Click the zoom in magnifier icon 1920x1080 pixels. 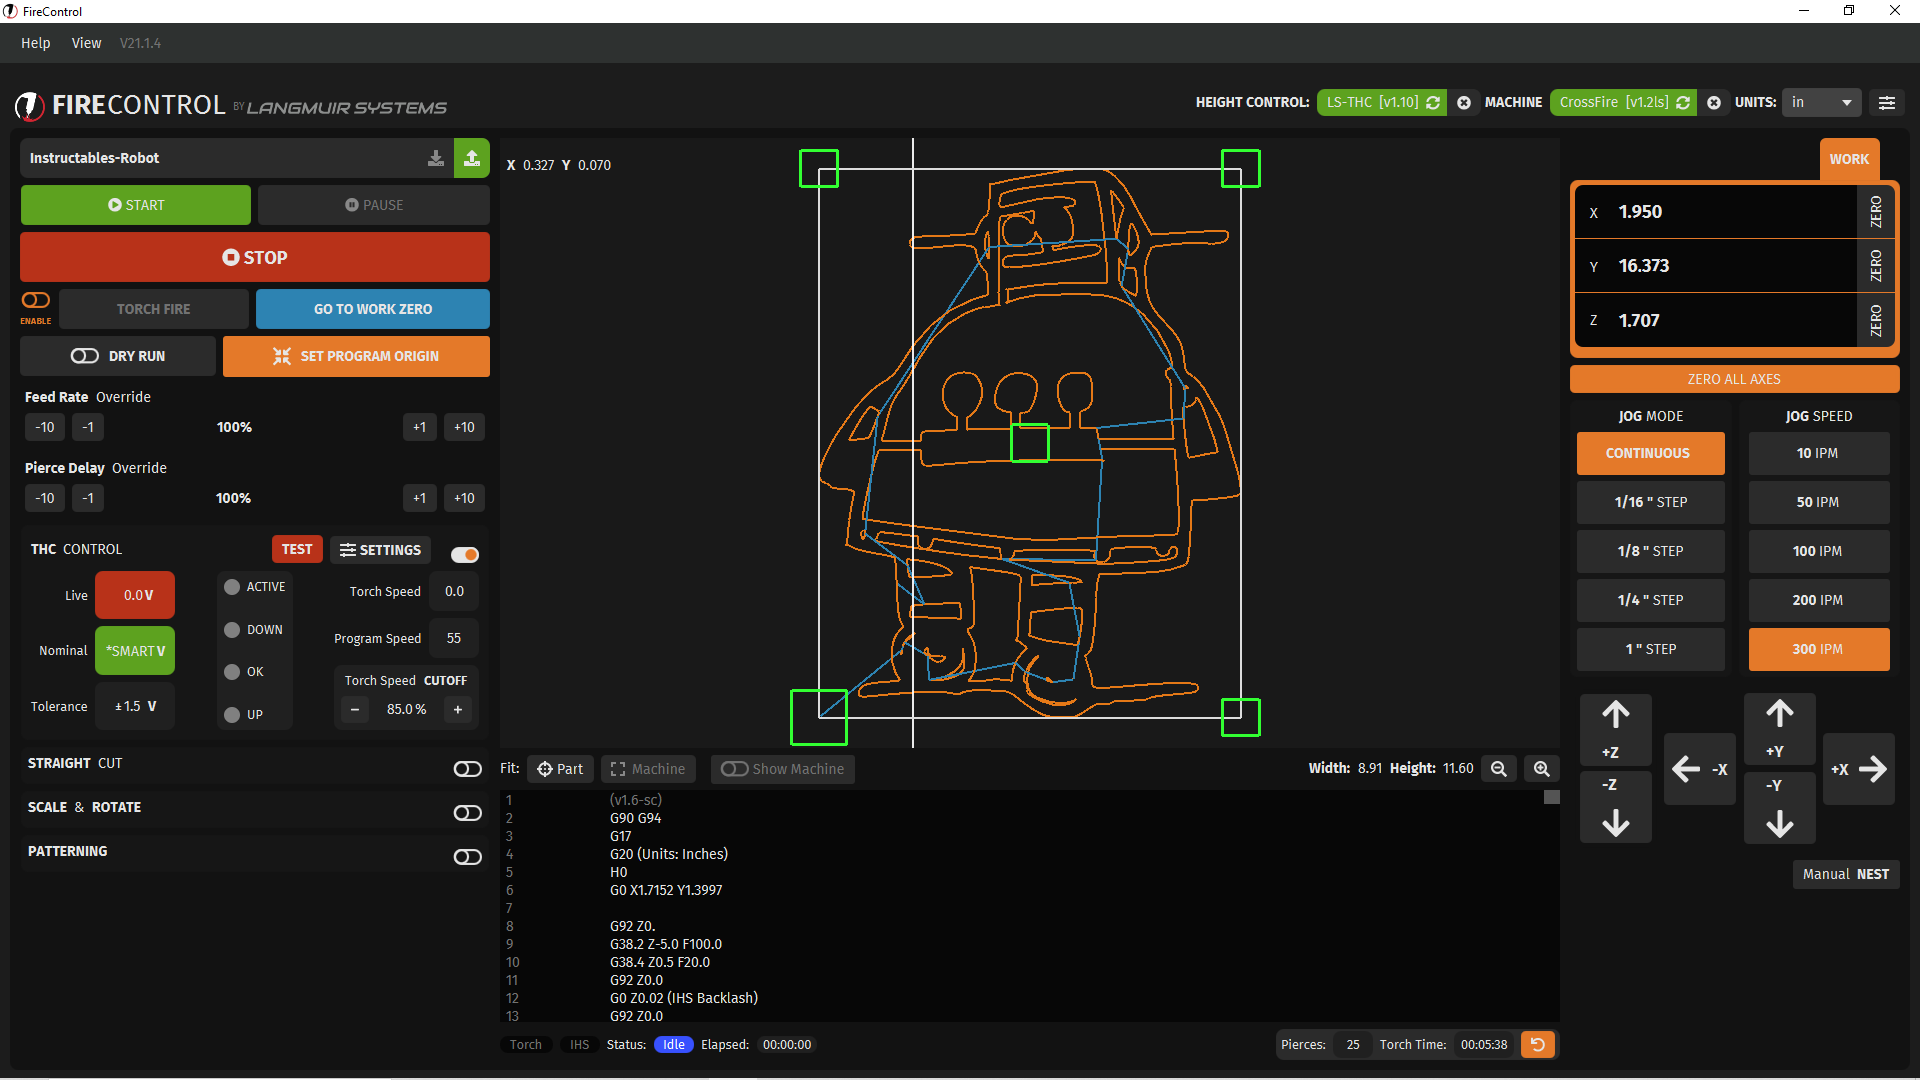click(x=1541, y=769)
